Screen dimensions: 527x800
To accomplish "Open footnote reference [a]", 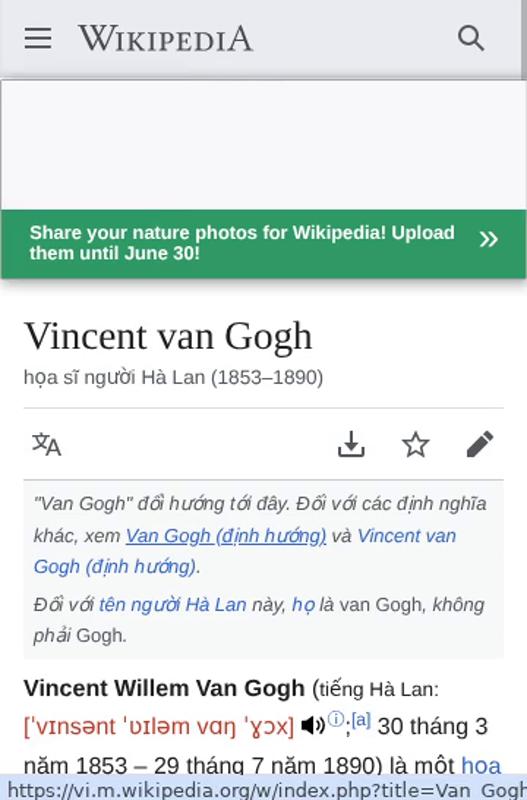I will point(361,719).
